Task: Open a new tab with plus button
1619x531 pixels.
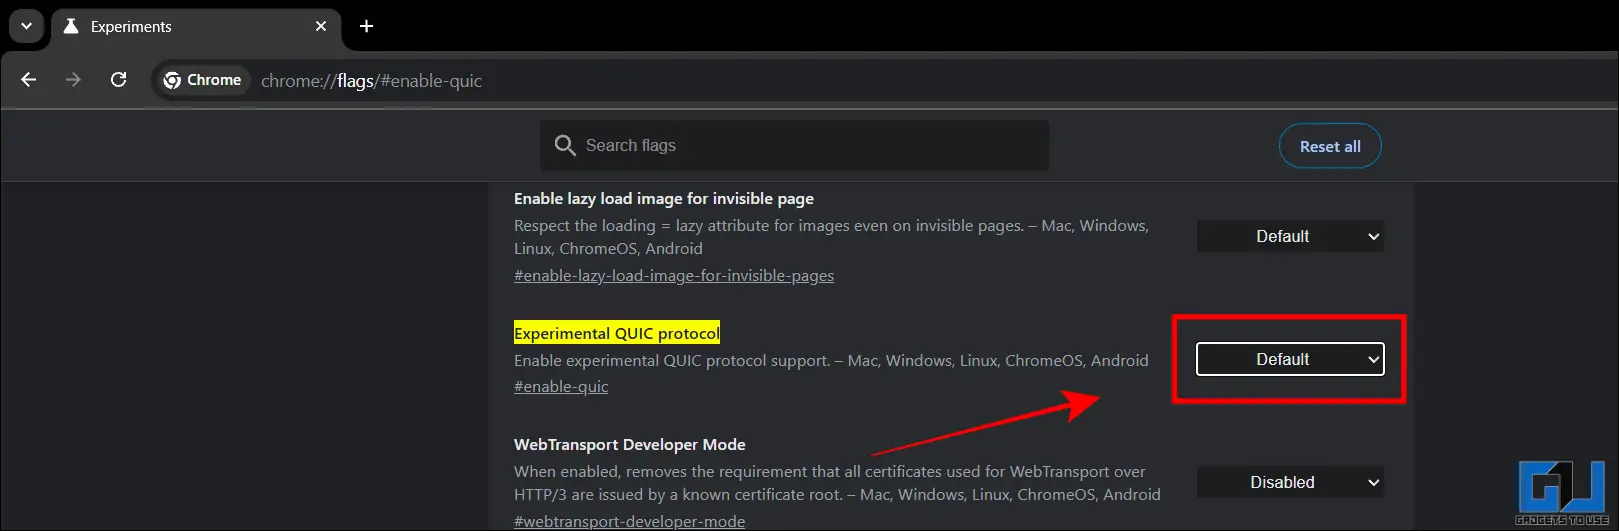Action: pyautogui.click(x=366, y=26)
